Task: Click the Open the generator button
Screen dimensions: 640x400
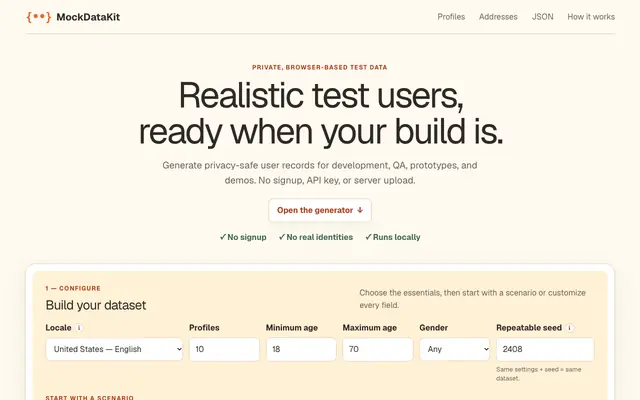Action: 320,210
